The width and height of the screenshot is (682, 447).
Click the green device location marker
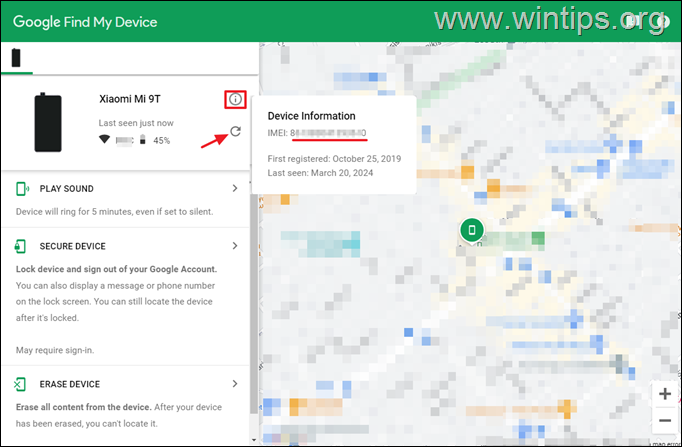coord(471,230)
